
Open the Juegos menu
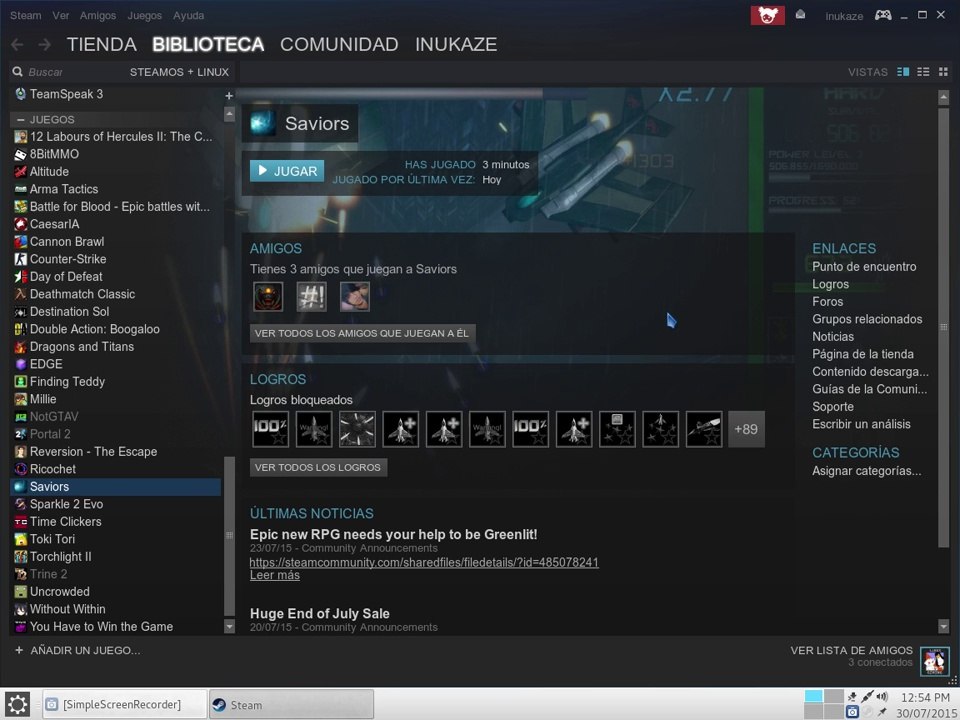coord(144,15)
